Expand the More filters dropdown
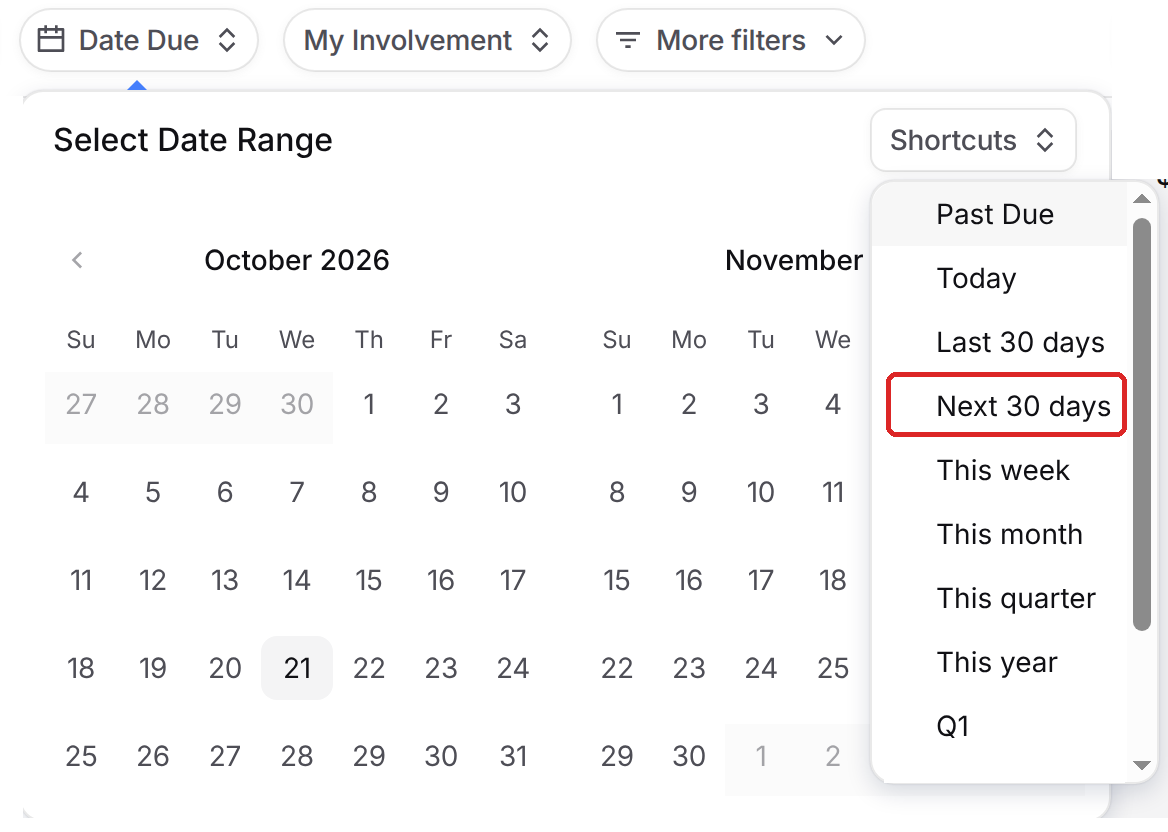Viewport: 1168px width, 832px height. (x=730, y=40)
